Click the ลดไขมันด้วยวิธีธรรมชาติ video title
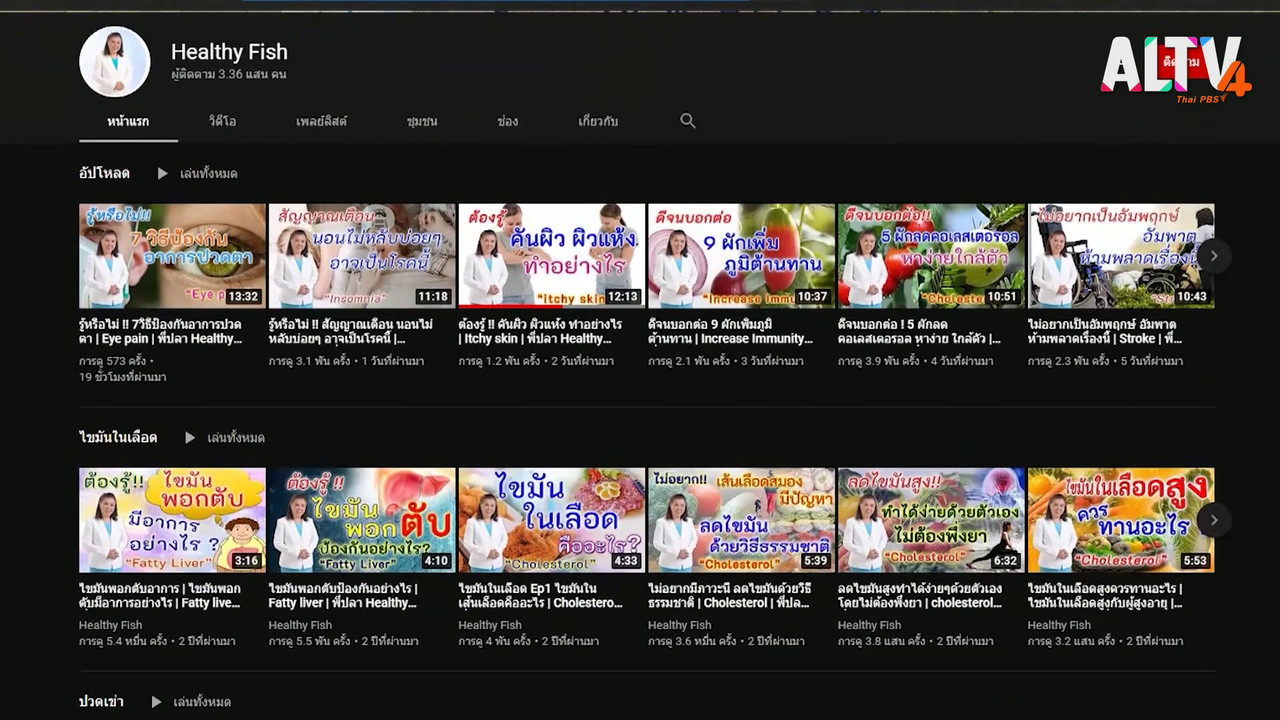The image size is (1280, 720). click(729, 596)
